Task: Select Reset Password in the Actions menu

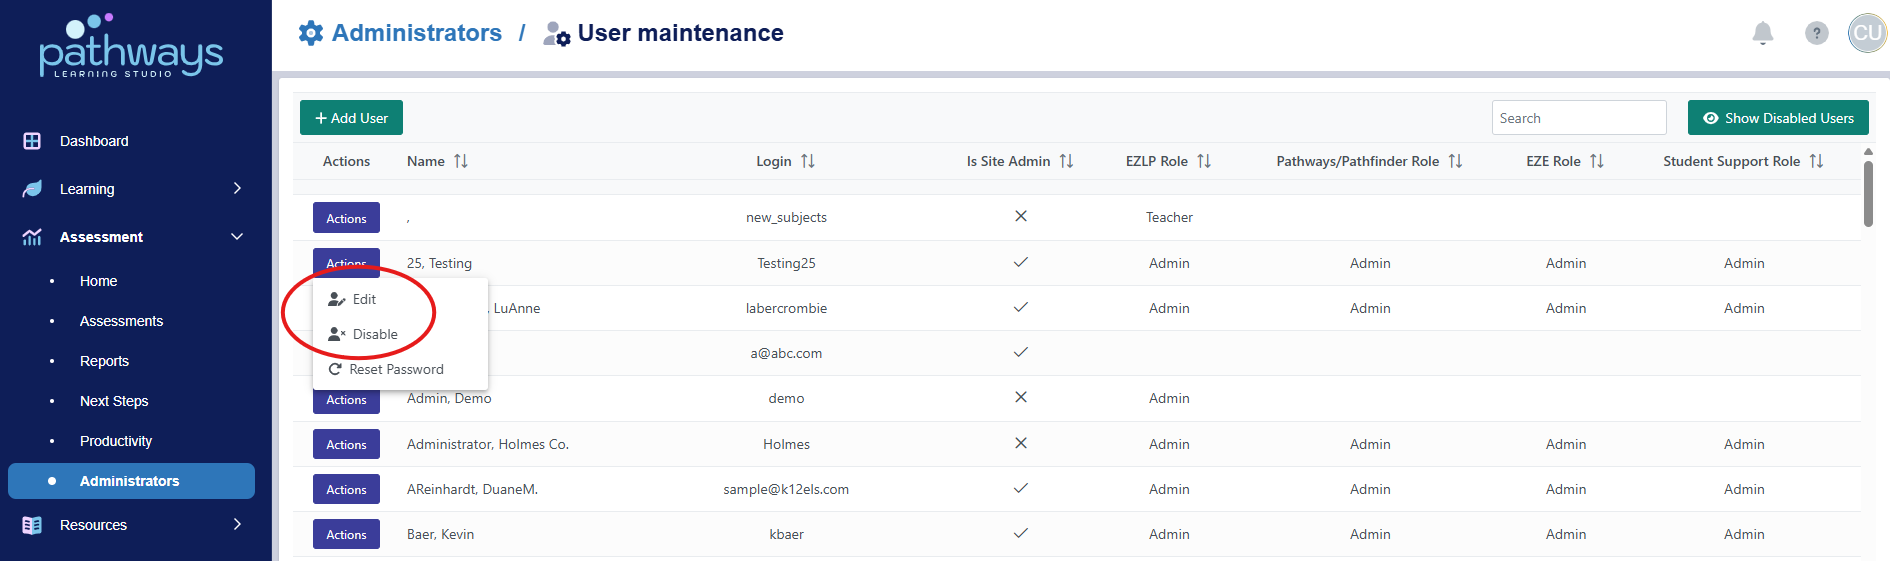Action: click(395, 369)
